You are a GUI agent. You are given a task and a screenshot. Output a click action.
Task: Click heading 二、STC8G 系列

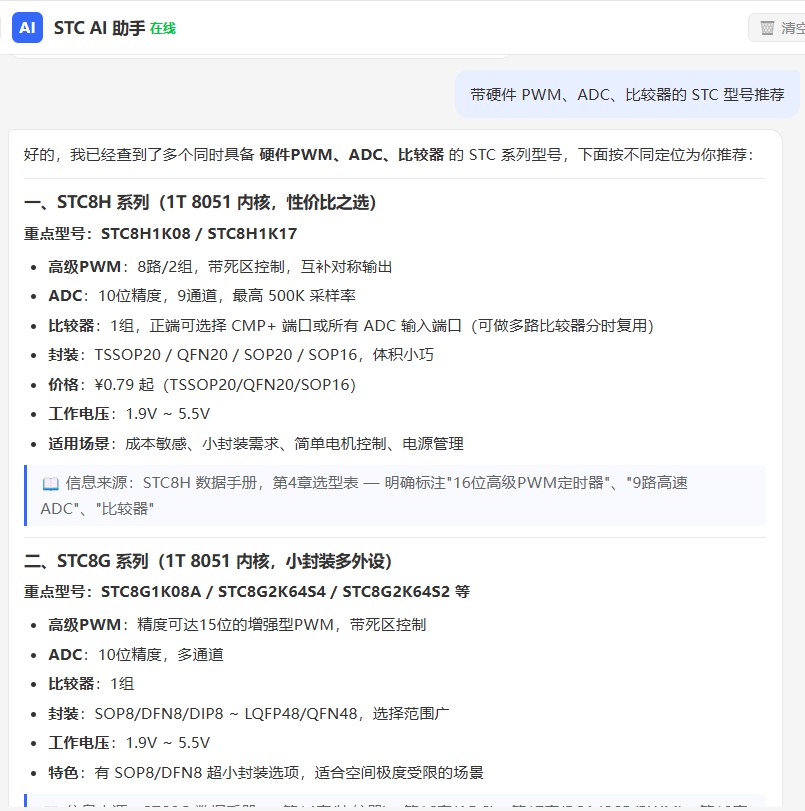[208, 561]
